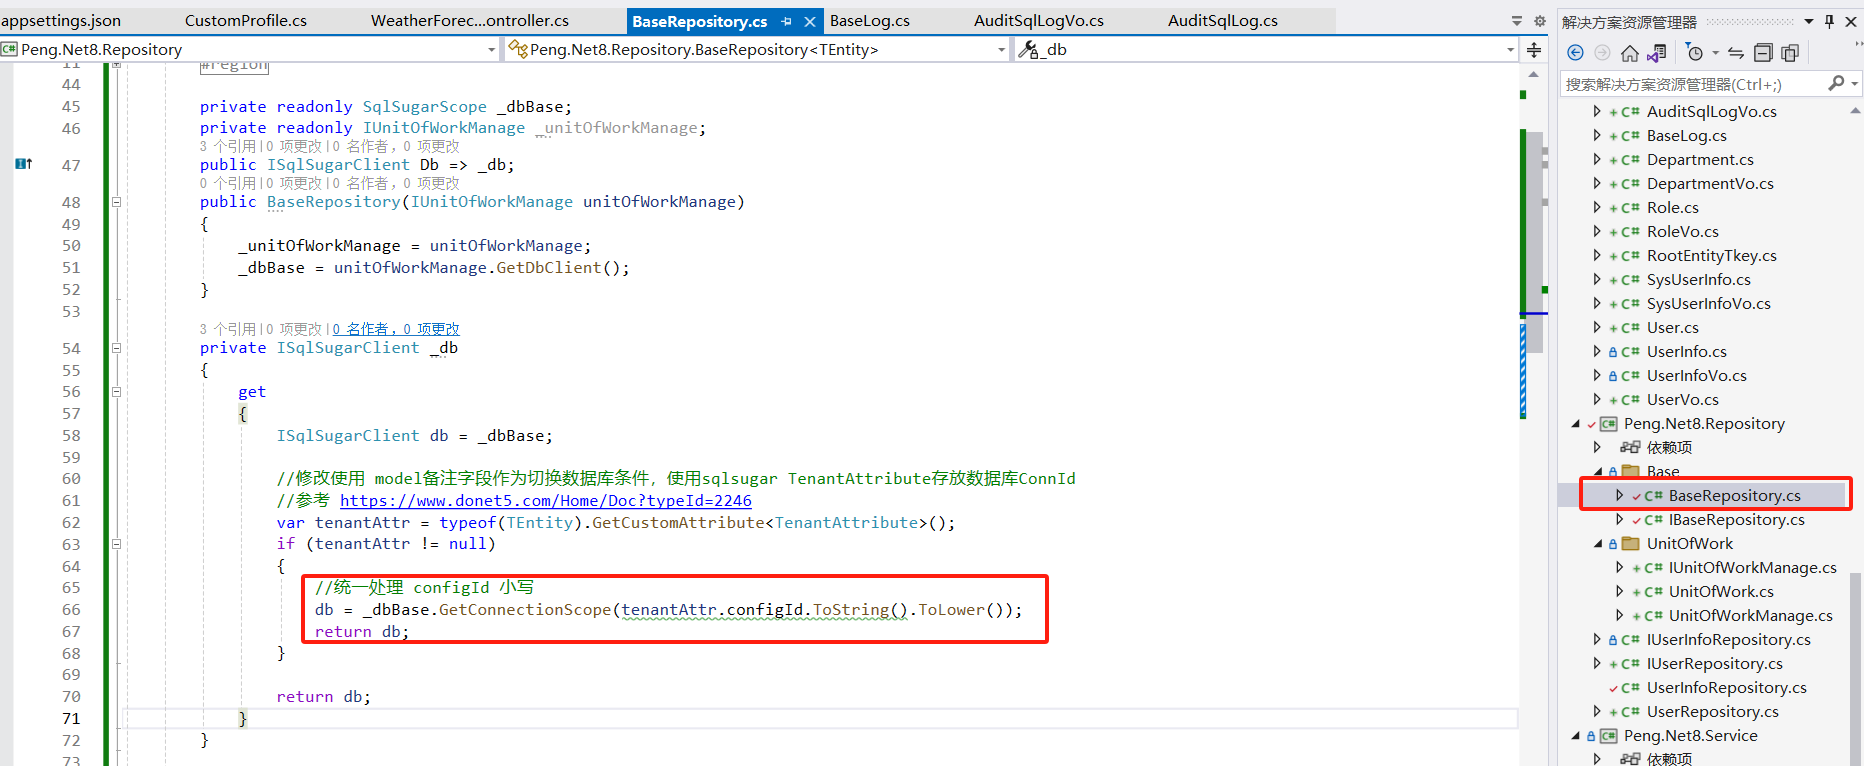This screenshot has width=1864, height=766.
Task: Click the pending changes filter clock icon
Action: [x=1695, y=53]
